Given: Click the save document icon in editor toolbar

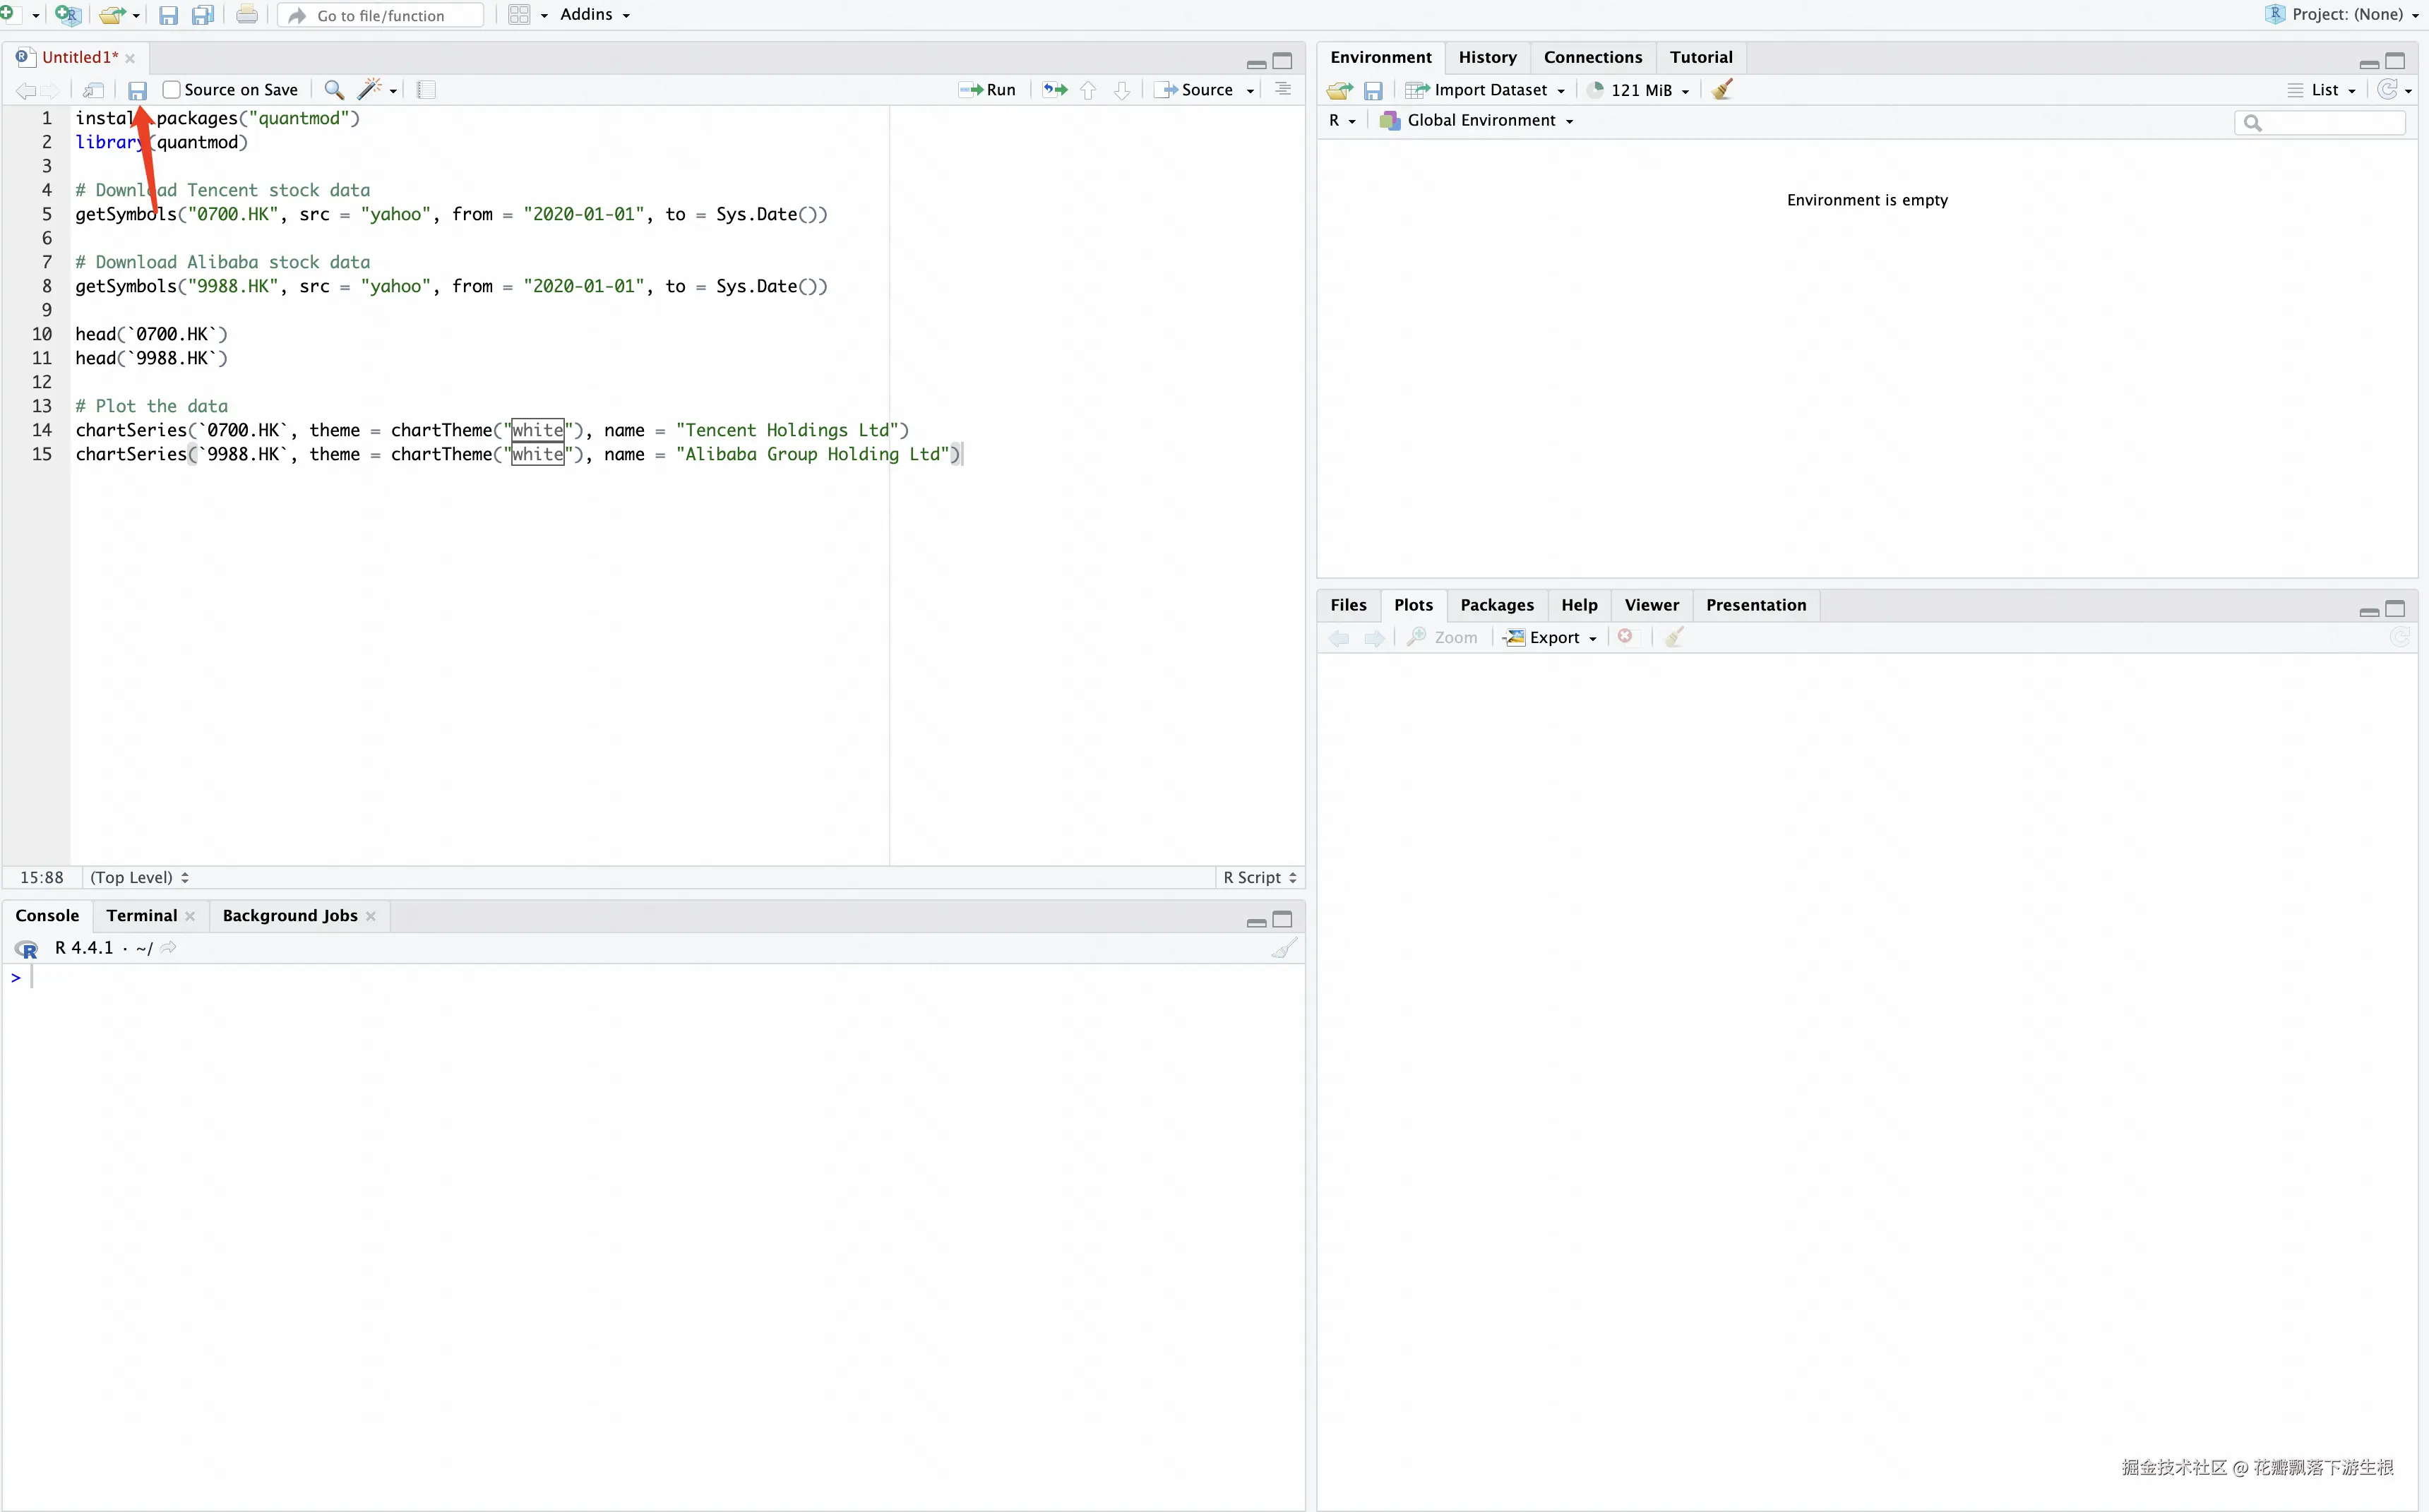Looking at the screenshot, I should pyautogui.click(x=137, y=90).
